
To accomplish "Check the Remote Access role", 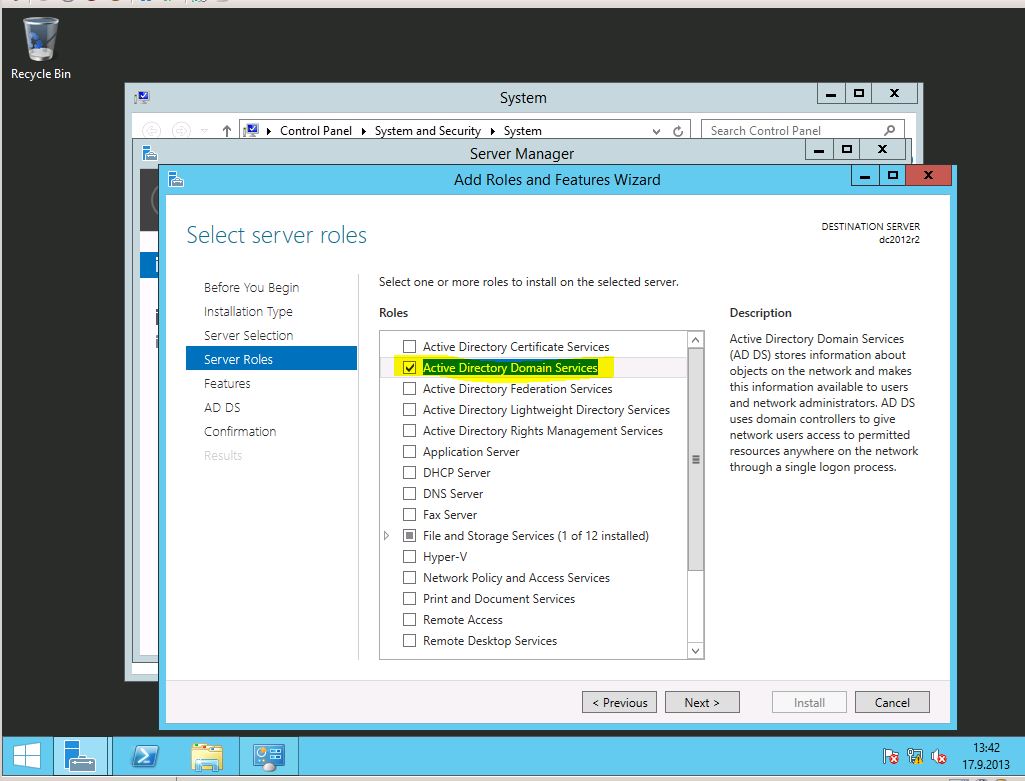I will click(x=409, y=619).
